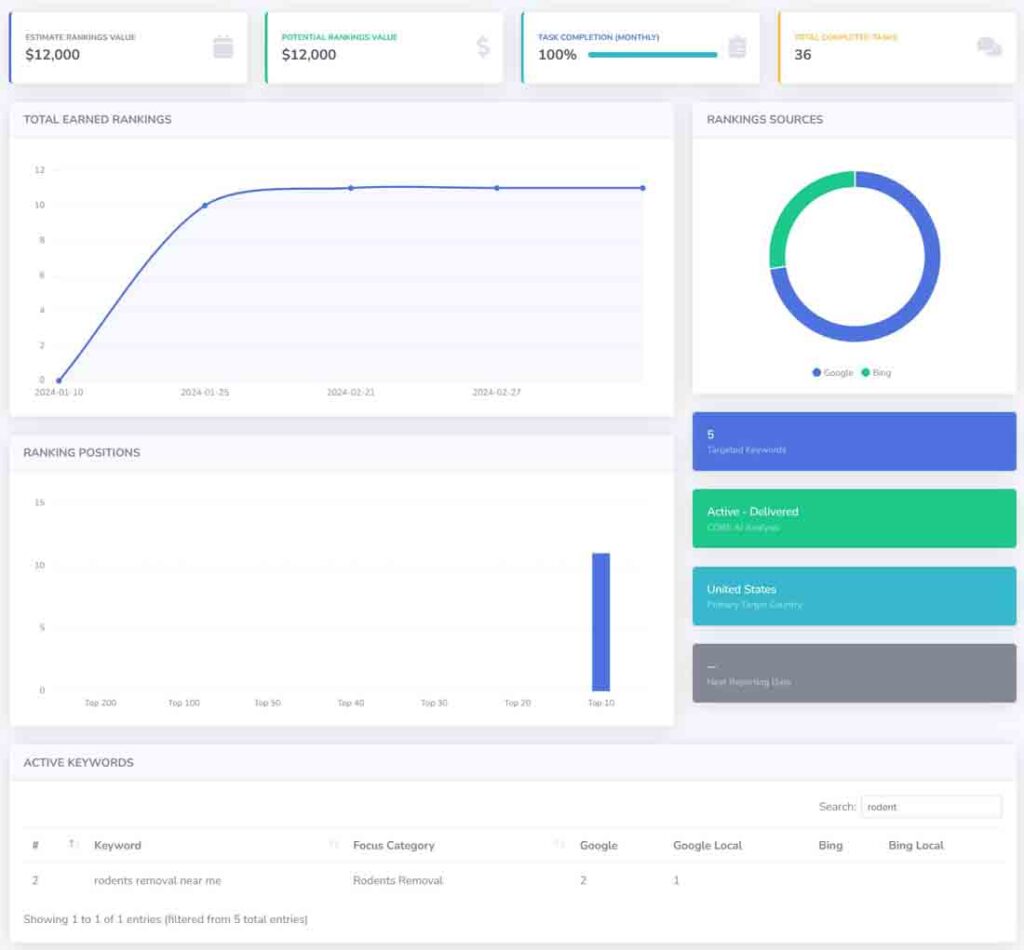Click the monthly task completion progress bar
Viewport: 1024px width, 950px height.
click(652, 55)
